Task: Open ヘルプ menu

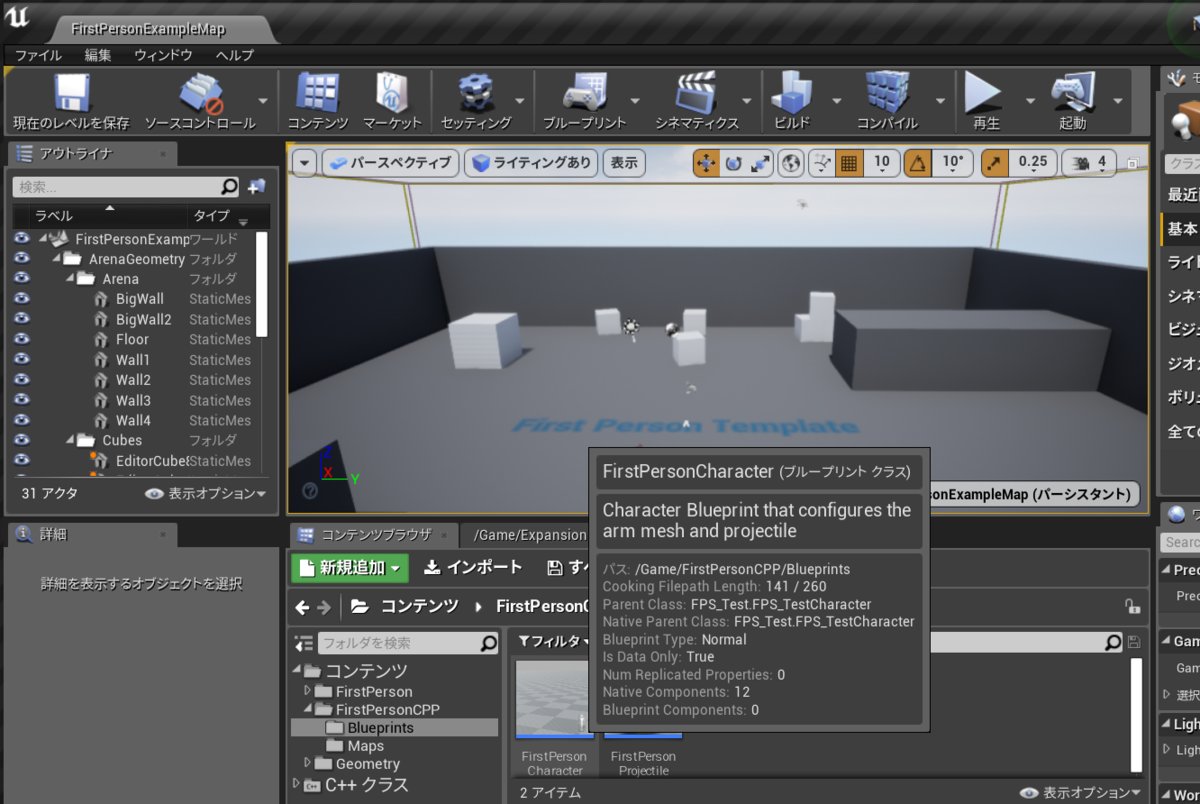Action: pos(235,55)
